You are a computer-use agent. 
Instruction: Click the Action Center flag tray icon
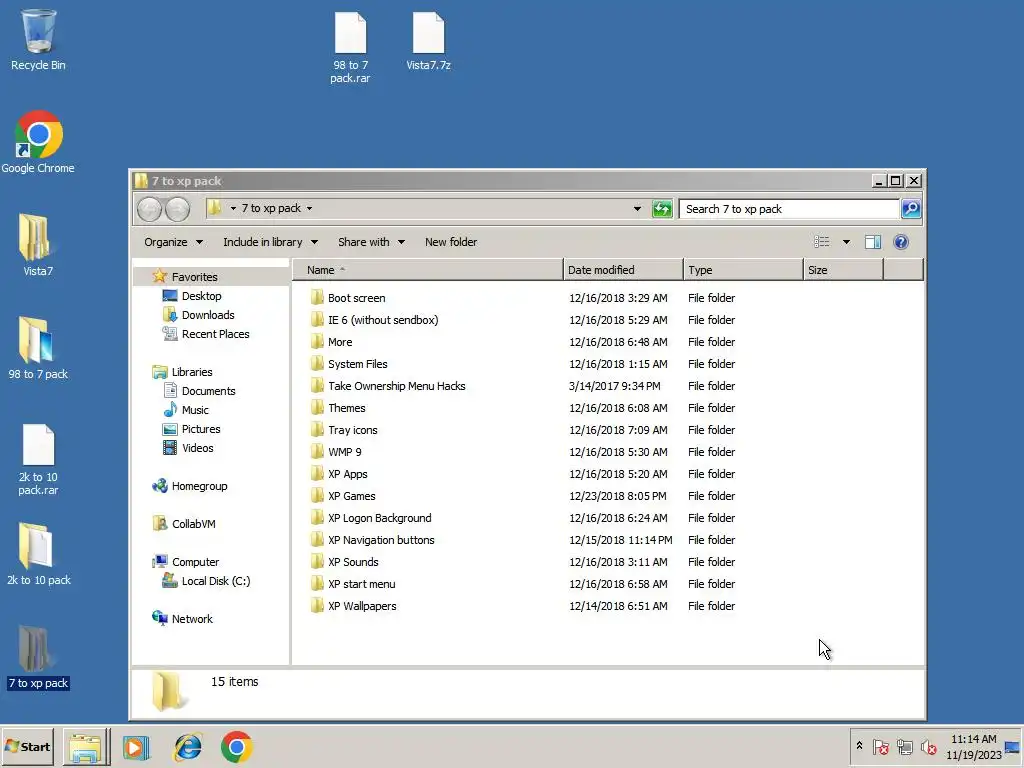[x=880, y=746]
